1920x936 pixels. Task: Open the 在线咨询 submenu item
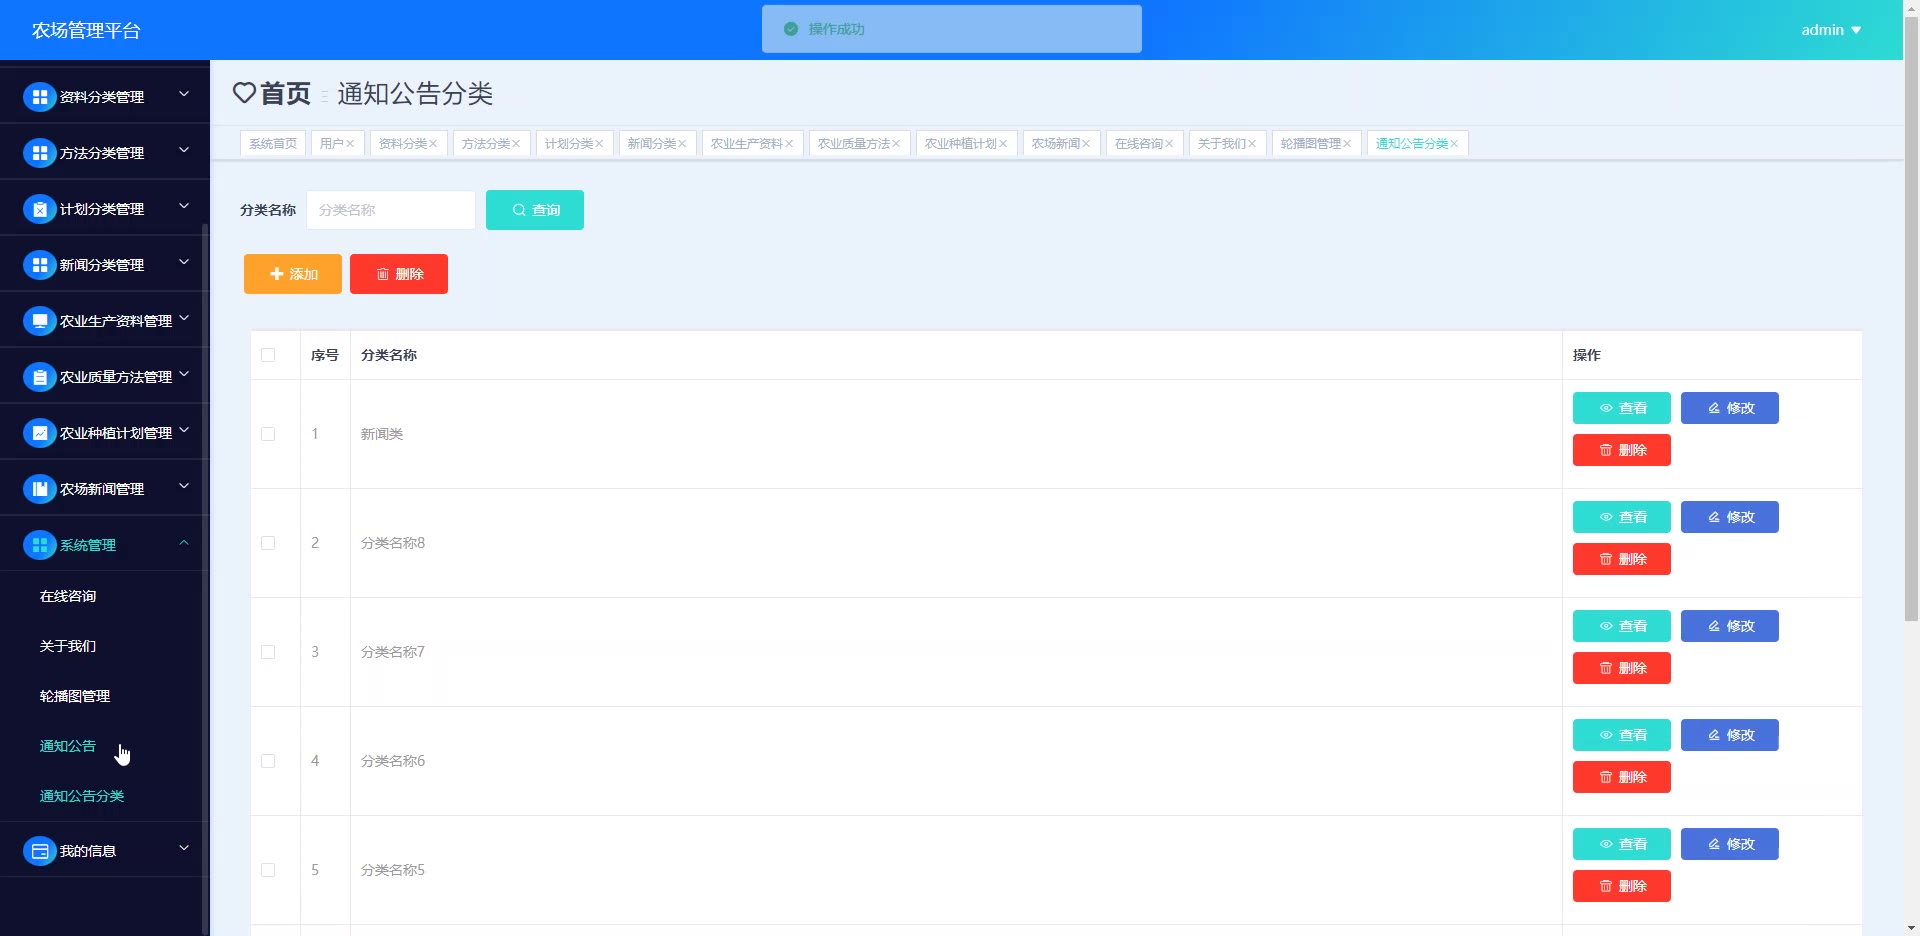68,596
